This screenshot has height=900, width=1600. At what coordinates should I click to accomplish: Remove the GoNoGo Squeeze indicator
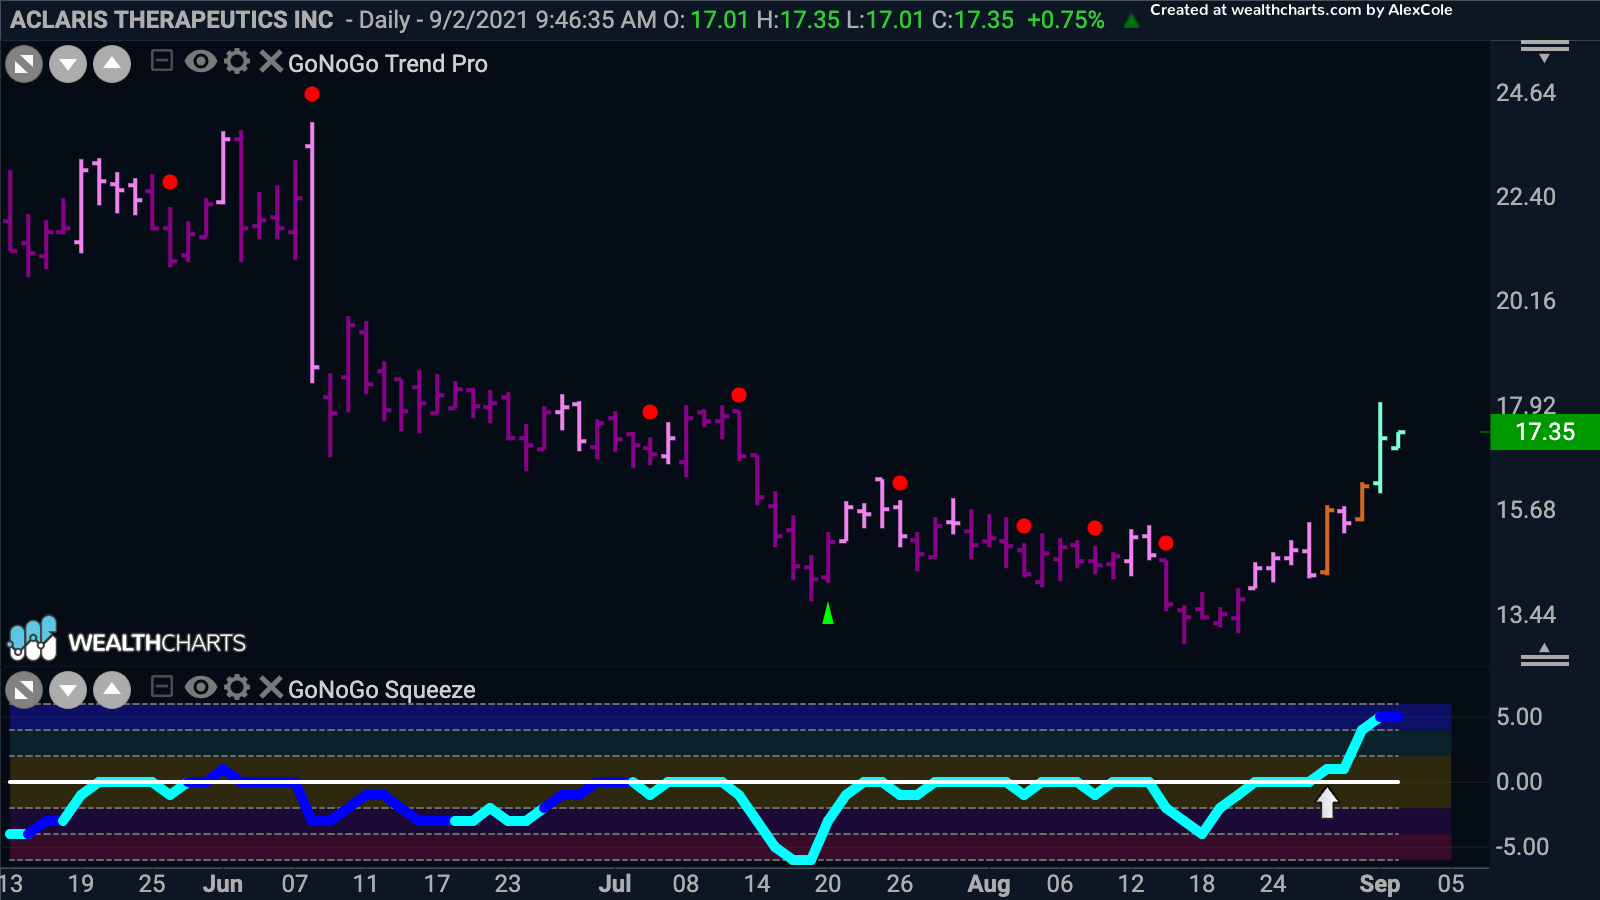(x=271, y=687)
